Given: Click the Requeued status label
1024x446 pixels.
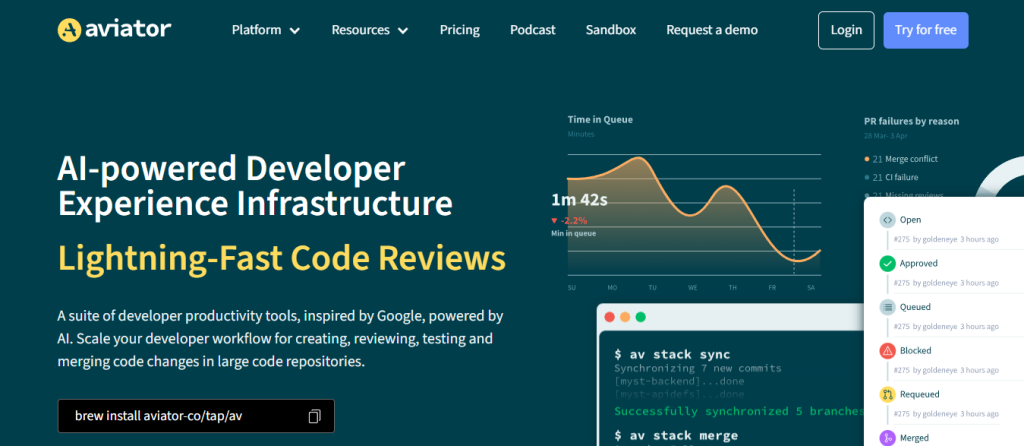Looking at the screenshot, I should [920, 394].
